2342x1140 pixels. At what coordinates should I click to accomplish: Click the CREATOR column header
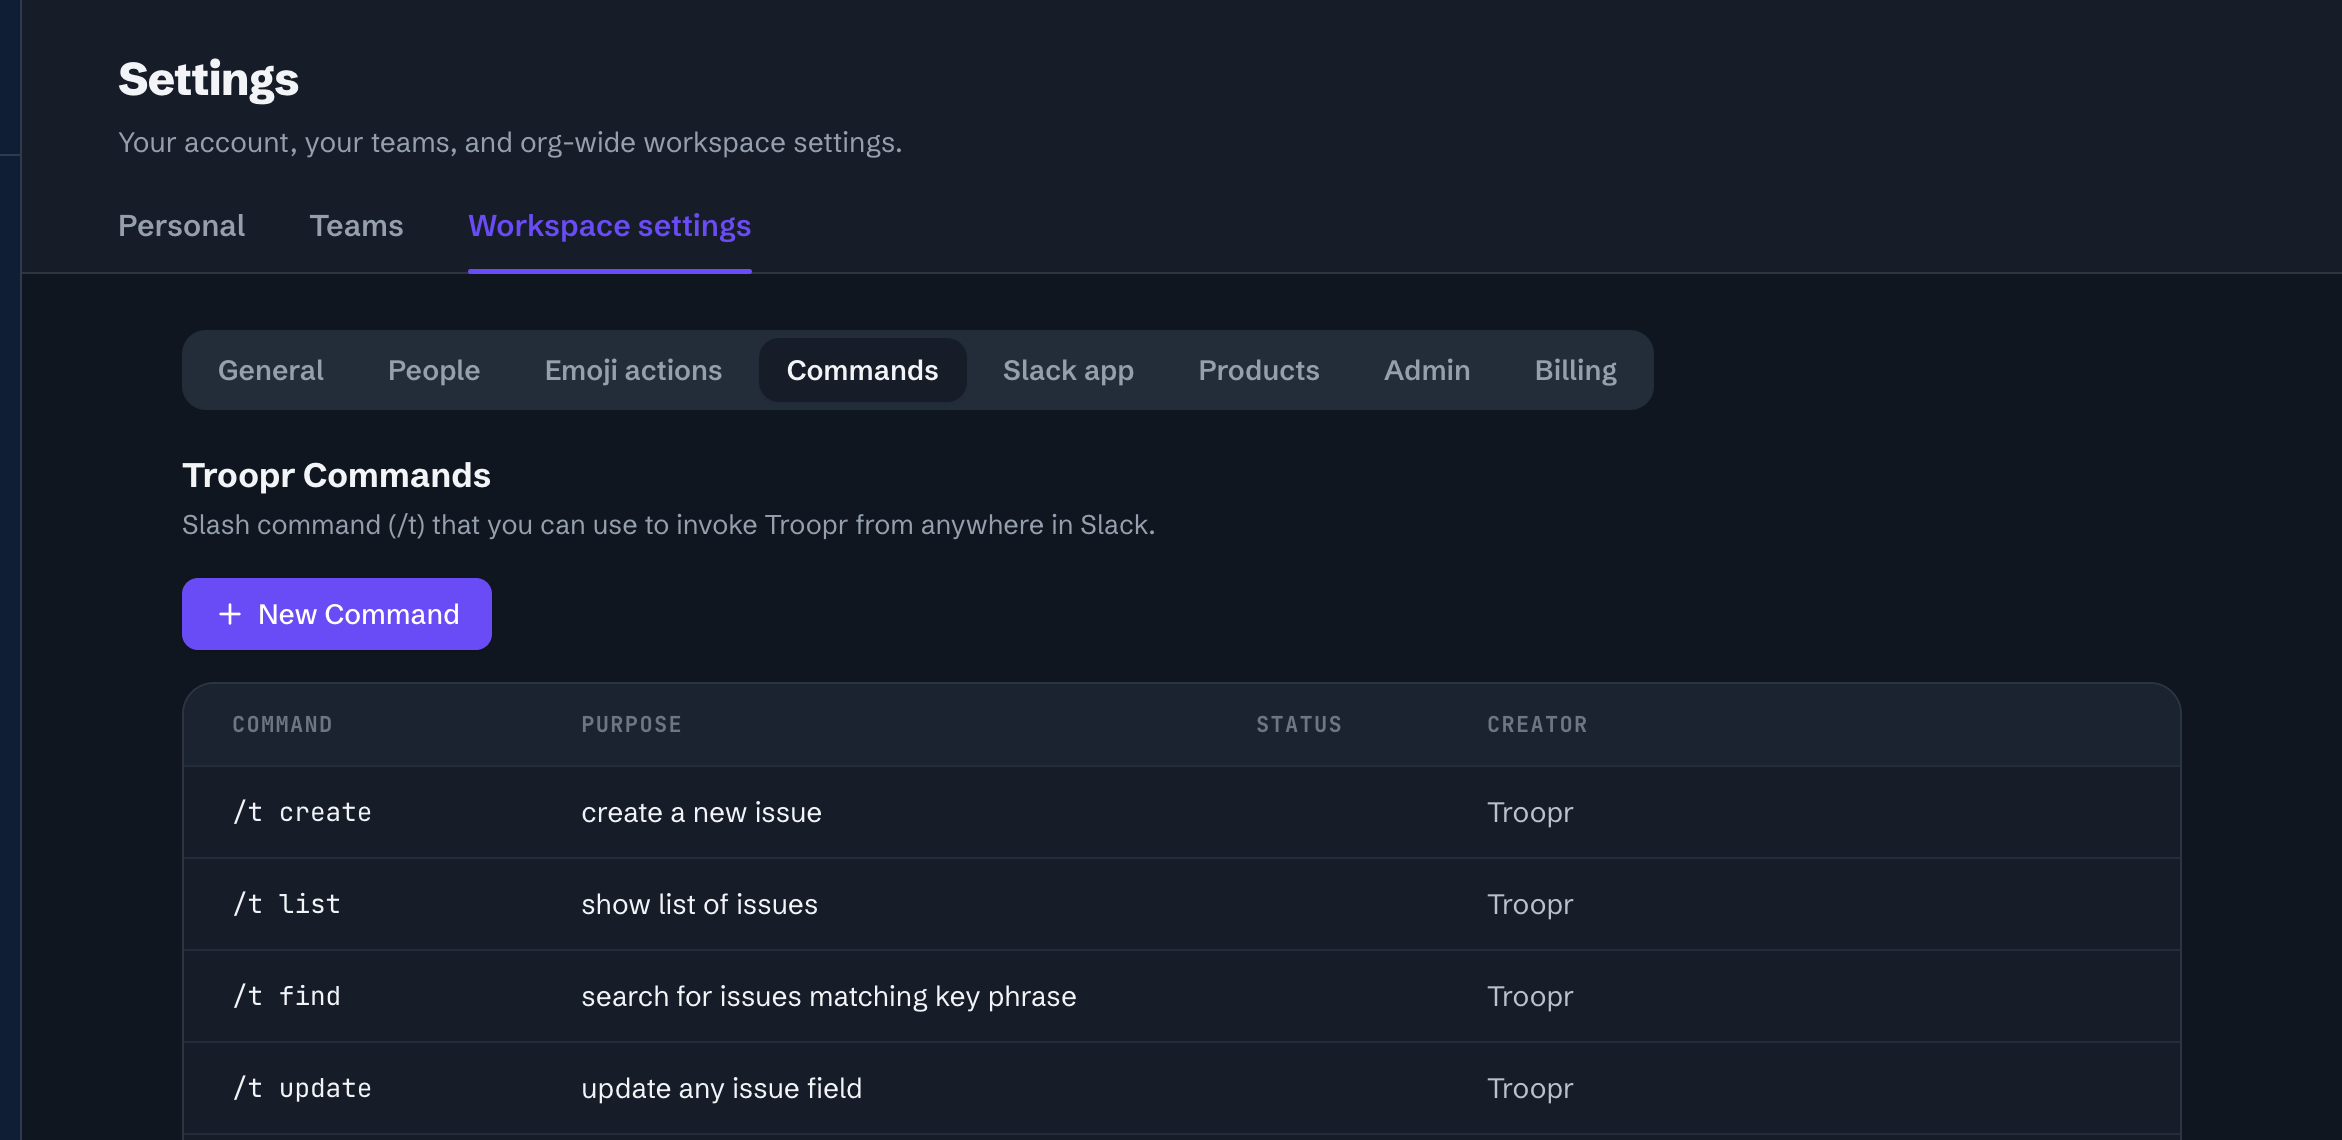point(1537,724)
